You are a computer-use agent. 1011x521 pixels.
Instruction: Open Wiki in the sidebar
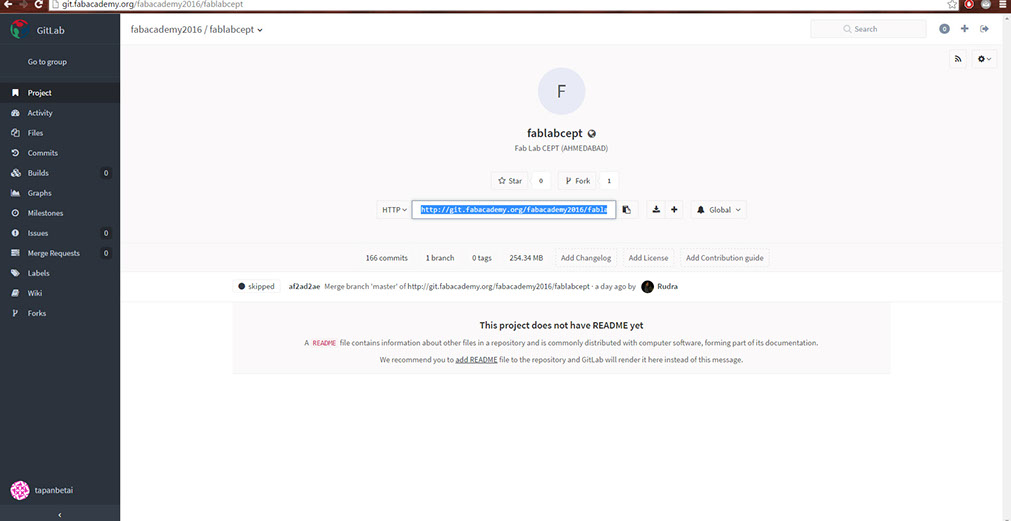click(x=60, y=293)
